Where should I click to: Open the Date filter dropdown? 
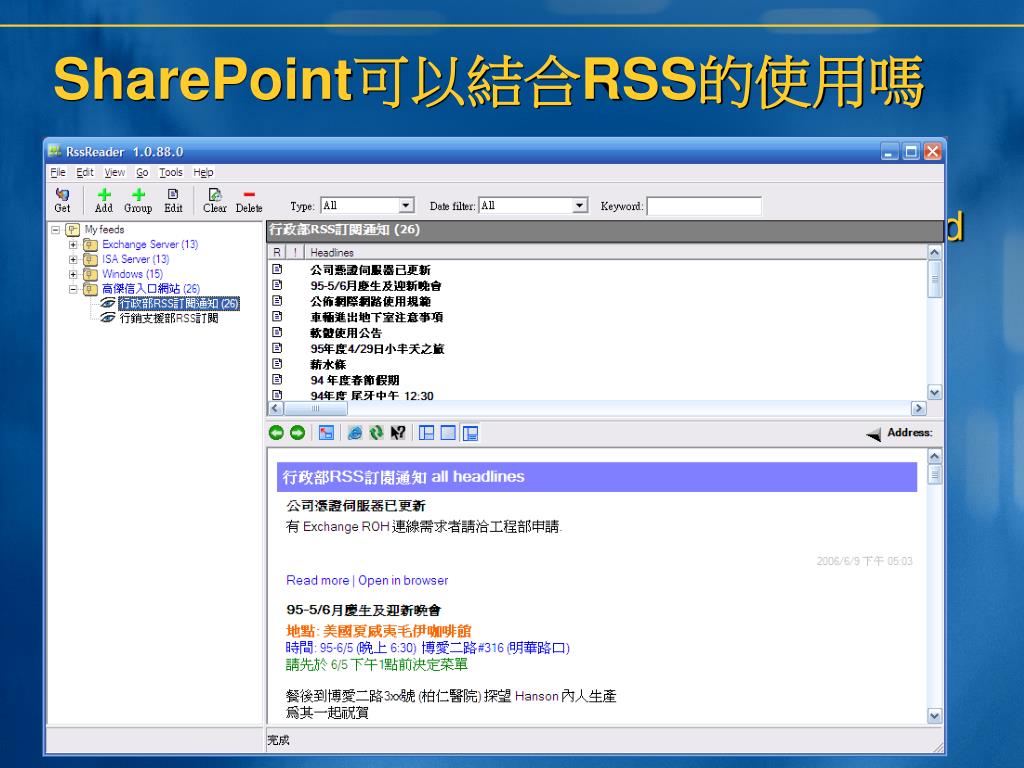[x=579, y=206]
